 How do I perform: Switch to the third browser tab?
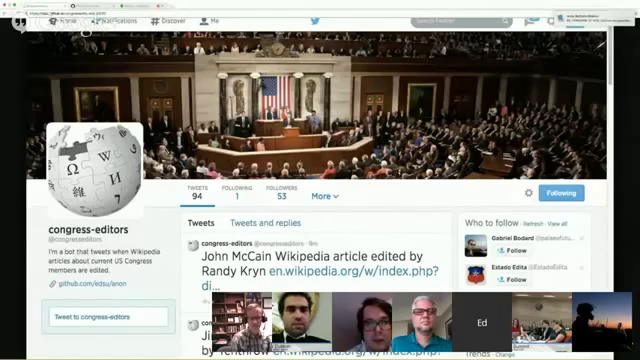tap(141, 6)
